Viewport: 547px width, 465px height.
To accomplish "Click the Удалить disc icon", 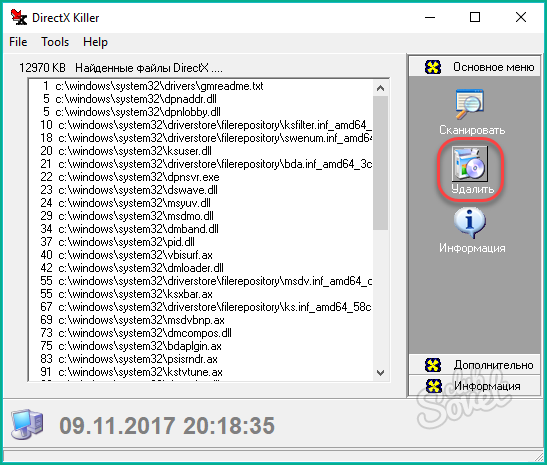I will 470,164.
